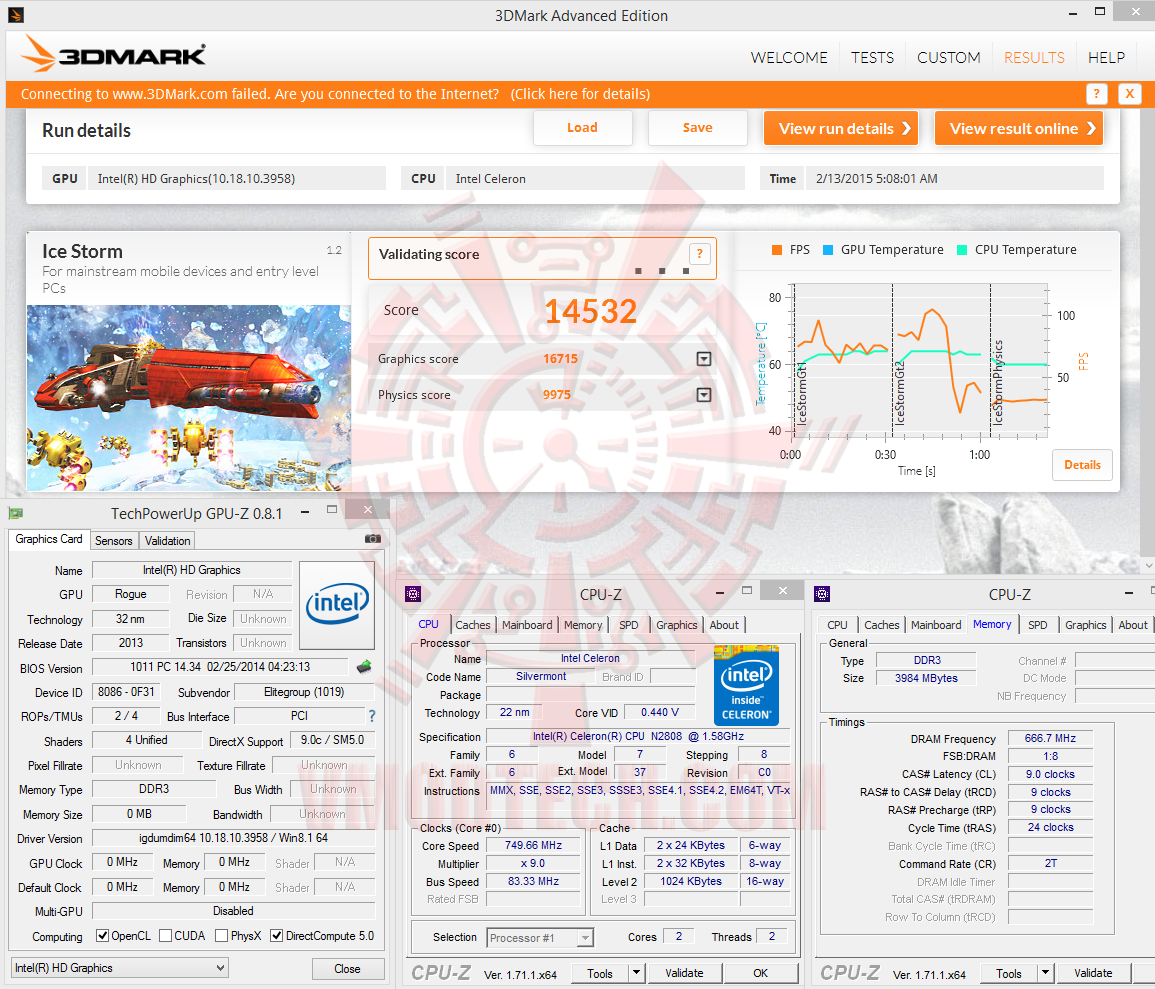Click the Bus Interface question mark in GPU-Z

point(372,716)
